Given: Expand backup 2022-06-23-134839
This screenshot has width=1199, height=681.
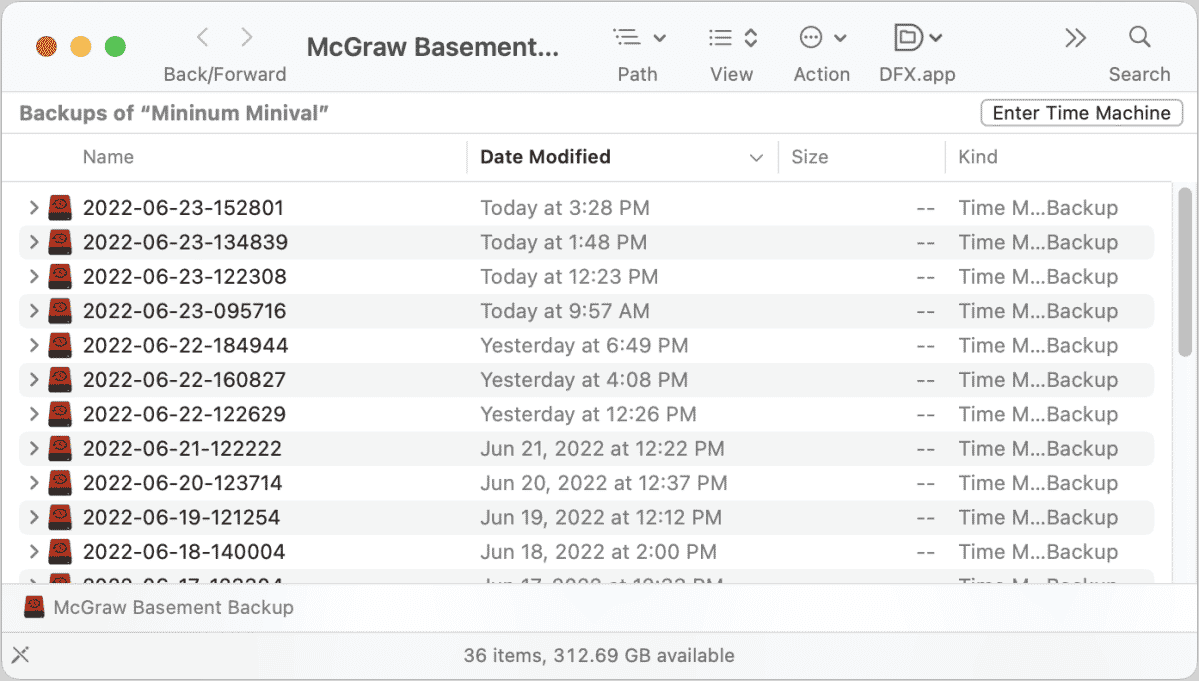Looking at the screenshot, I should point(34,242).
